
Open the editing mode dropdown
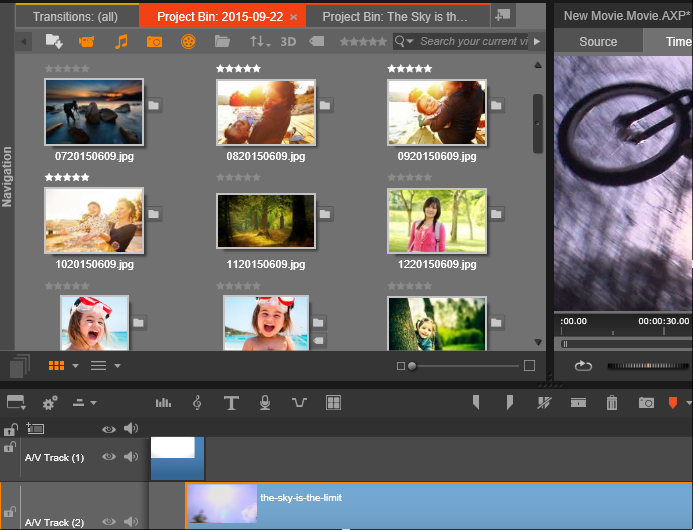(x=84, y=403)
